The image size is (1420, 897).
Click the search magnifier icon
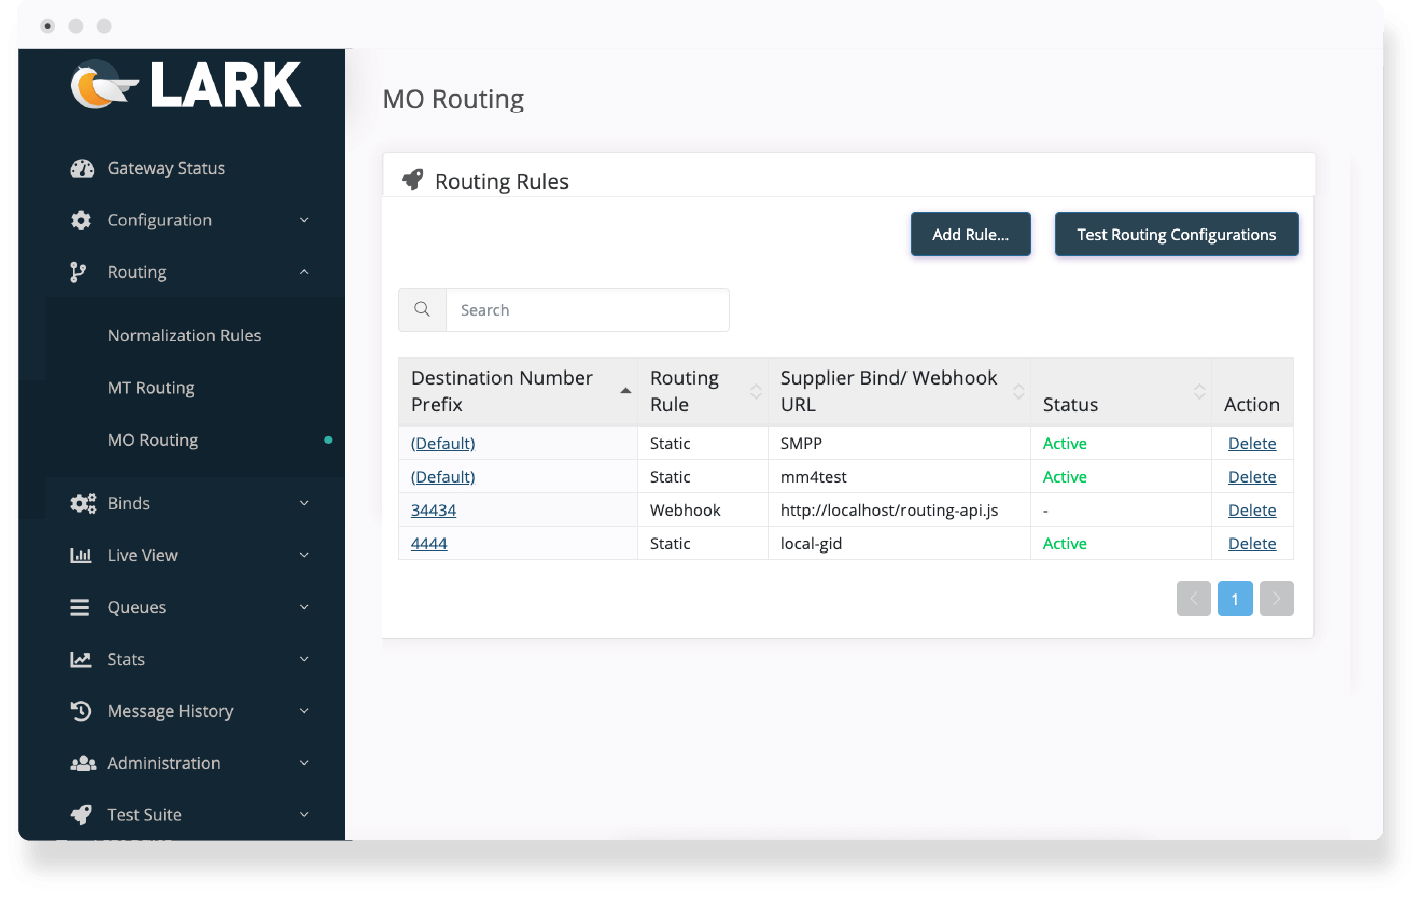422,310
